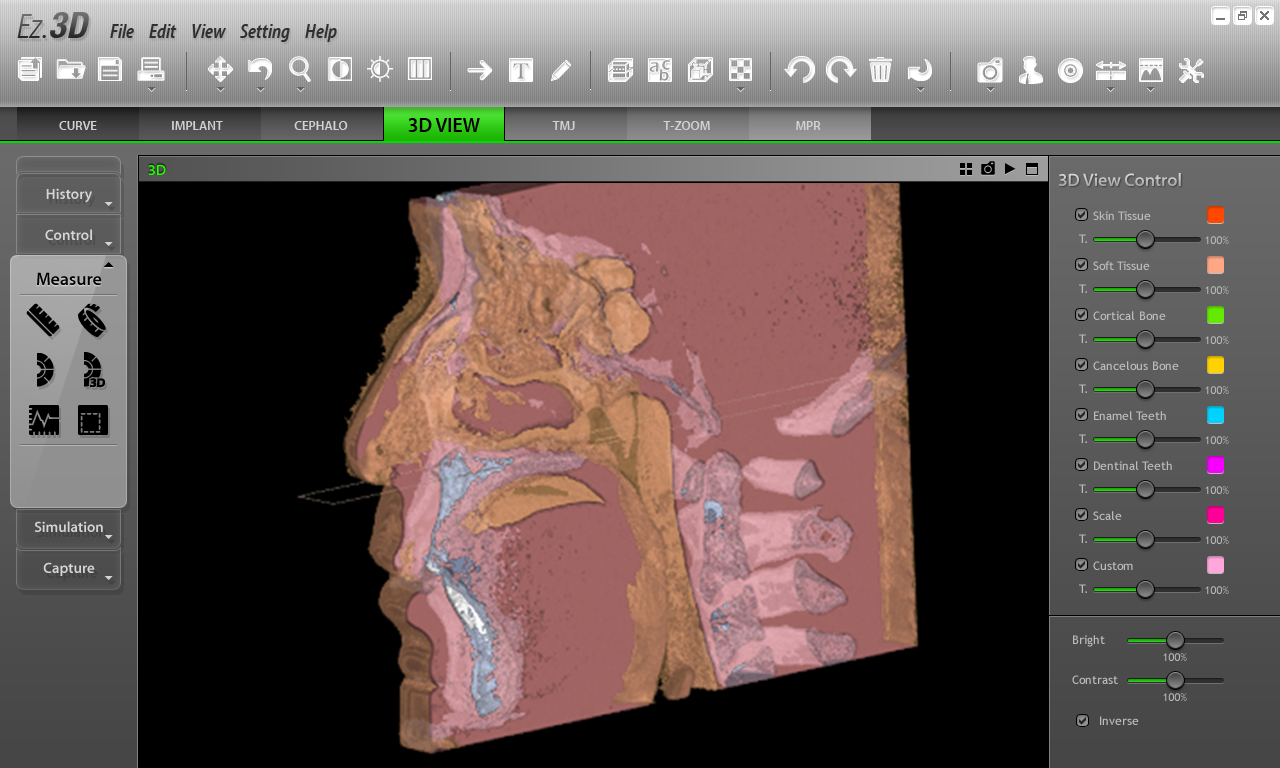Click the Enamel Teeth cyan color swatch
Viewport: 1280px width, 768px height.
[x=1215, y=415]
